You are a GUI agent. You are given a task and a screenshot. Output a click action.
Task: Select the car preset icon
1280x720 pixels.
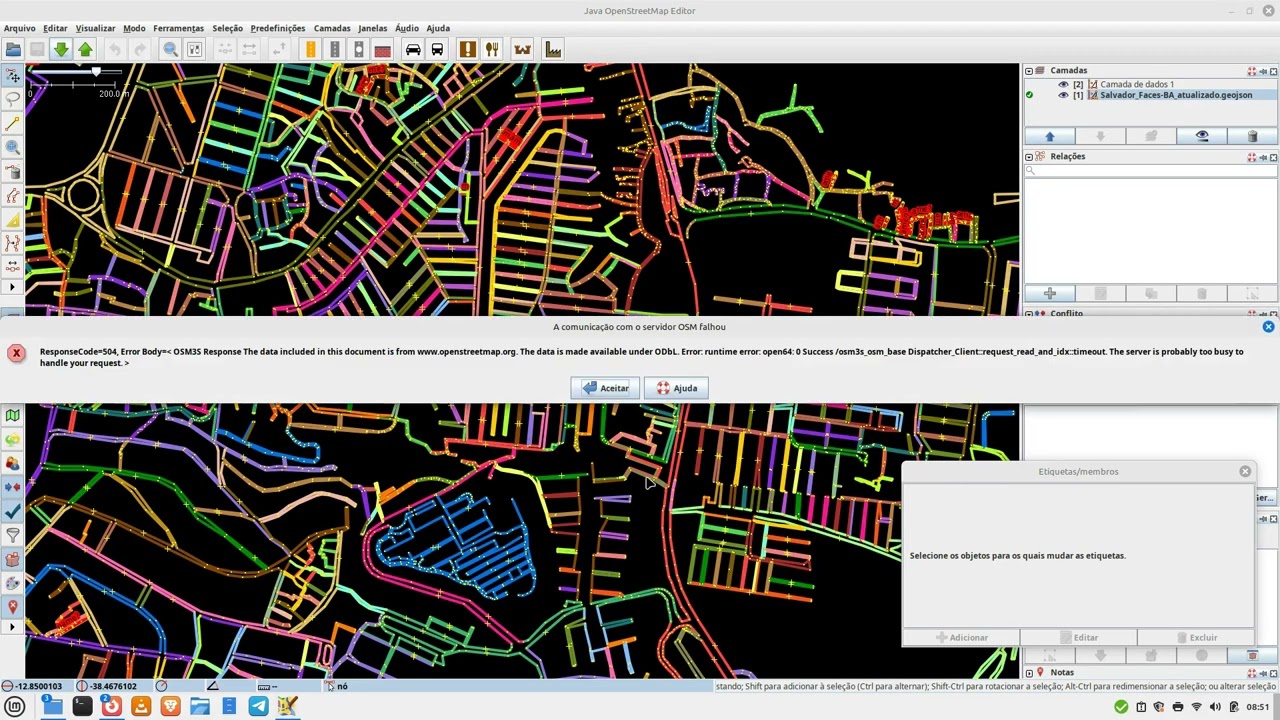[413, 50]
